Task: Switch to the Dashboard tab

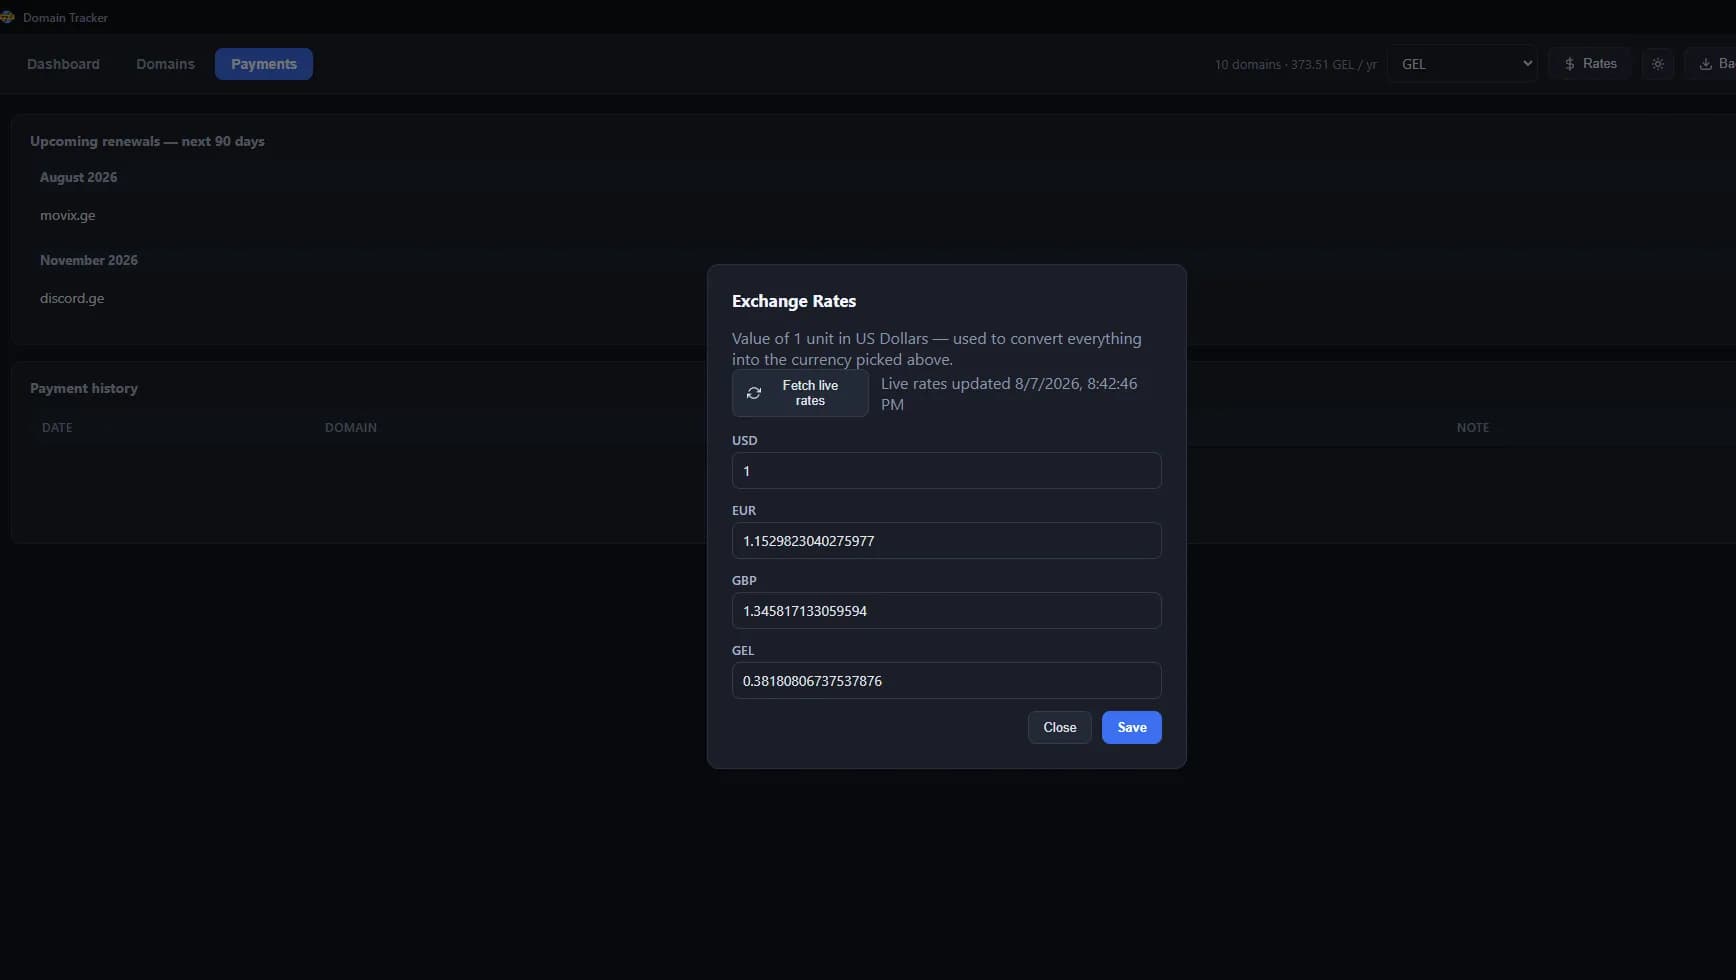Action: coord(63,64)
